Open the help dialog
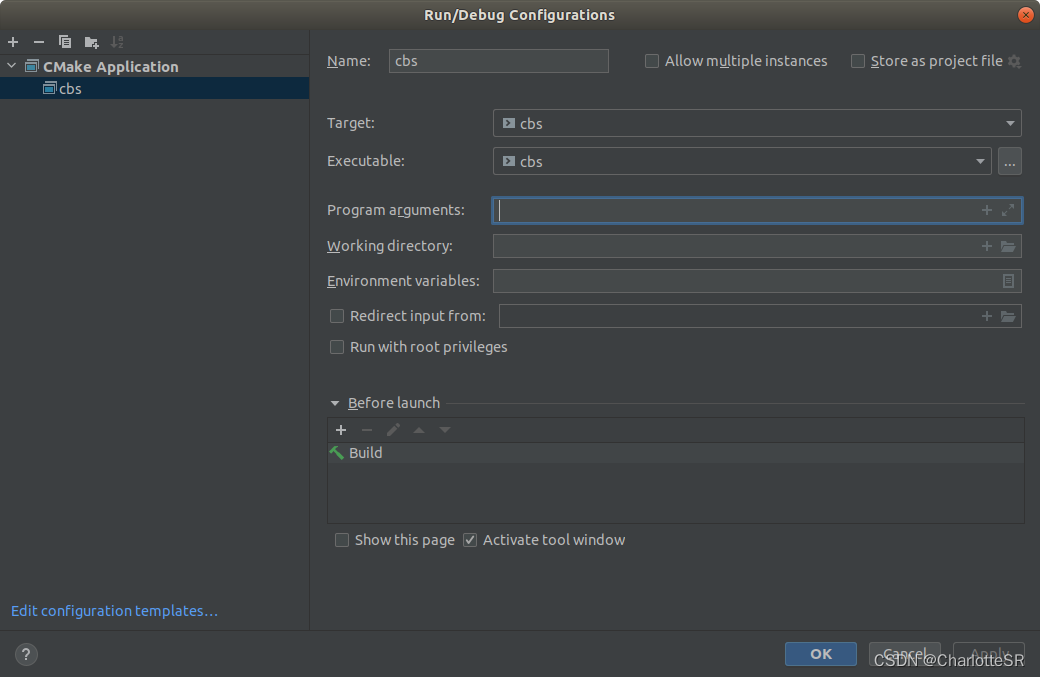The height and width of the screenshot is (677, 1040). 25,654
